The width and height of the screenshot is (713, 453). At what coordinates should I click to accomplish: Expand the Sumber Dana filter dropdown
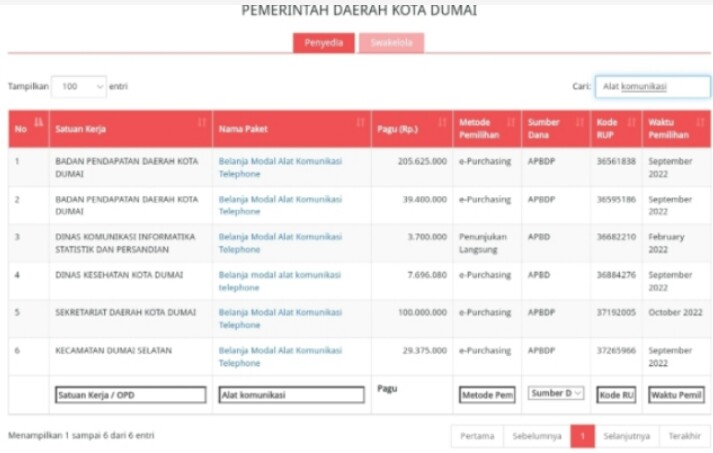[556, 394]
